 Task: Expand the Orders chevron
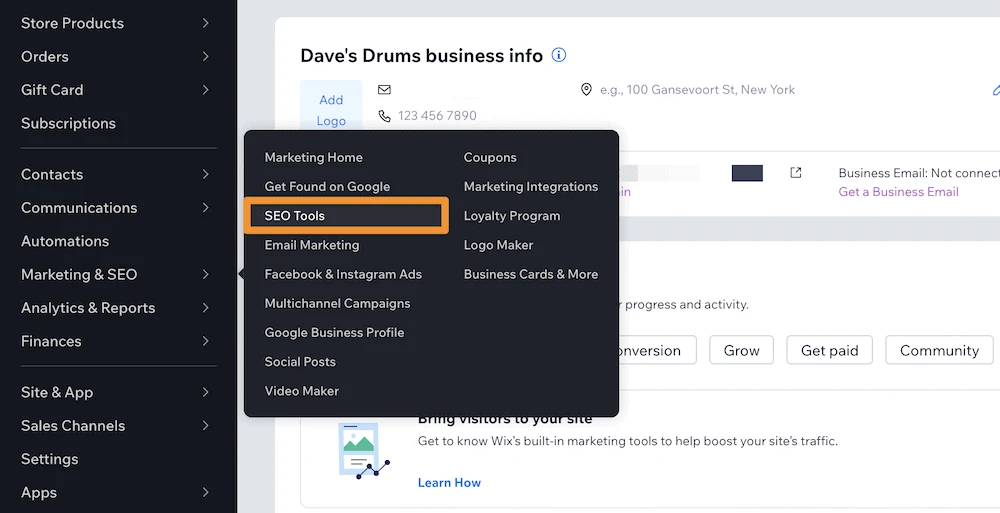point(205,56)
